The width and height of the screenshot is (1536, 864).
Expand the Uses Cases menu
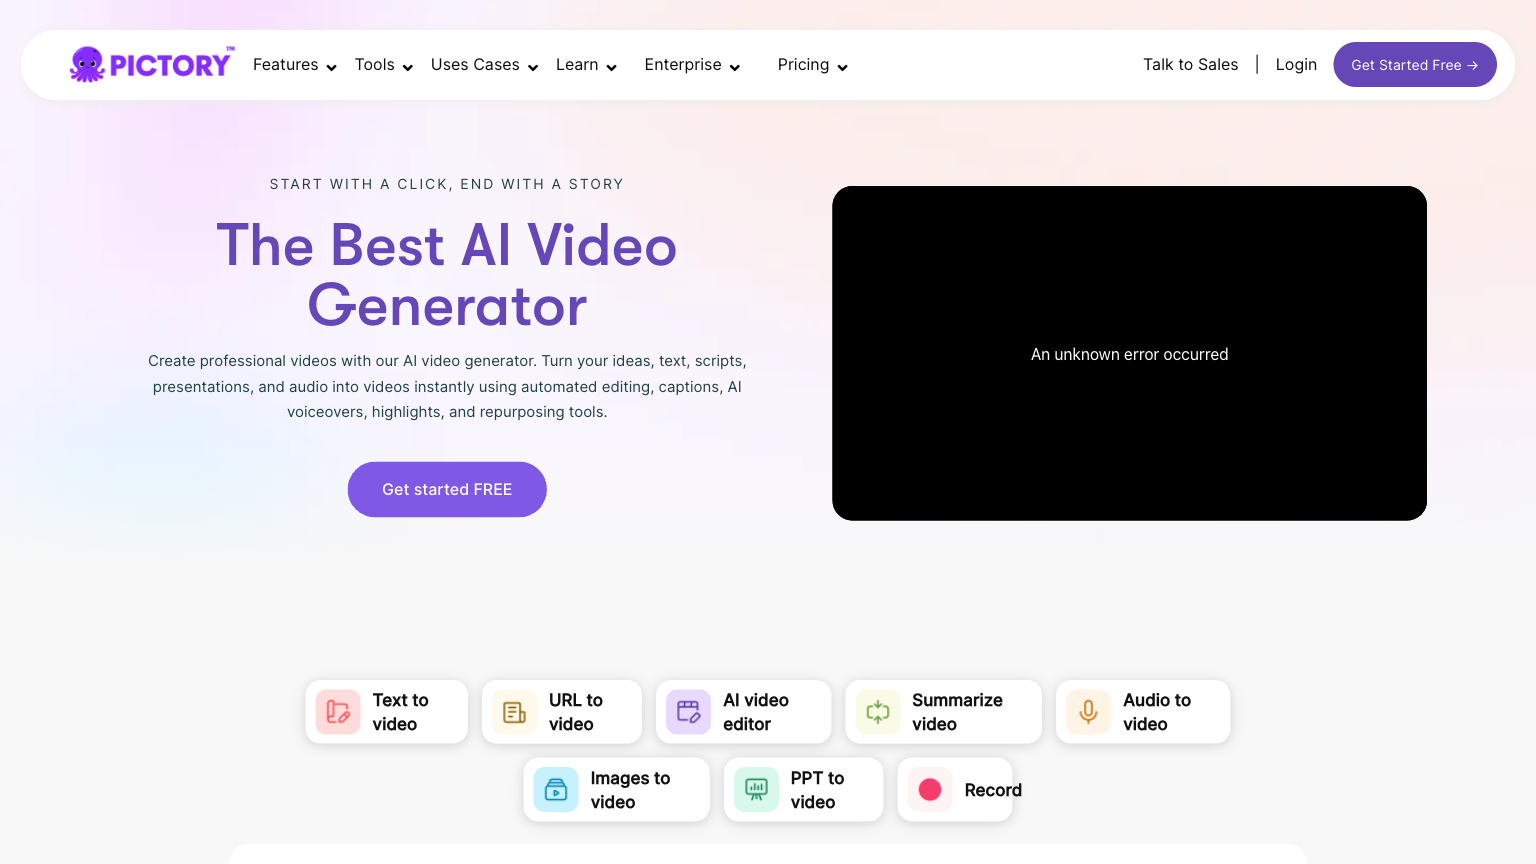484,65
